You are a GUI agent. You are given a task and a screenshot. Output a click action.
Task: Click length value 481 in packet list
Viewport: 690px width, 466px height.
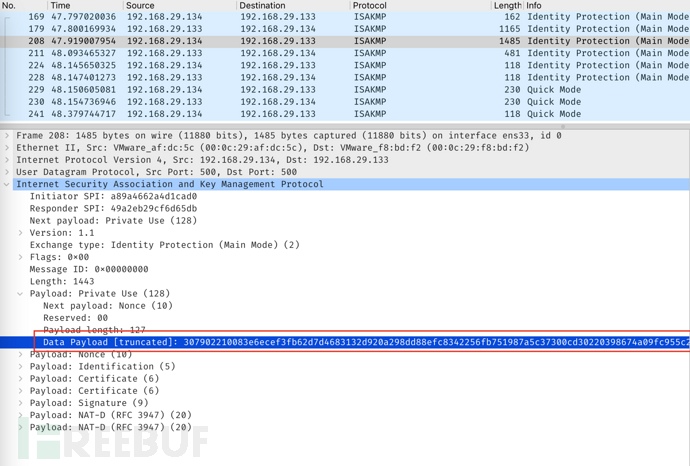512,53
